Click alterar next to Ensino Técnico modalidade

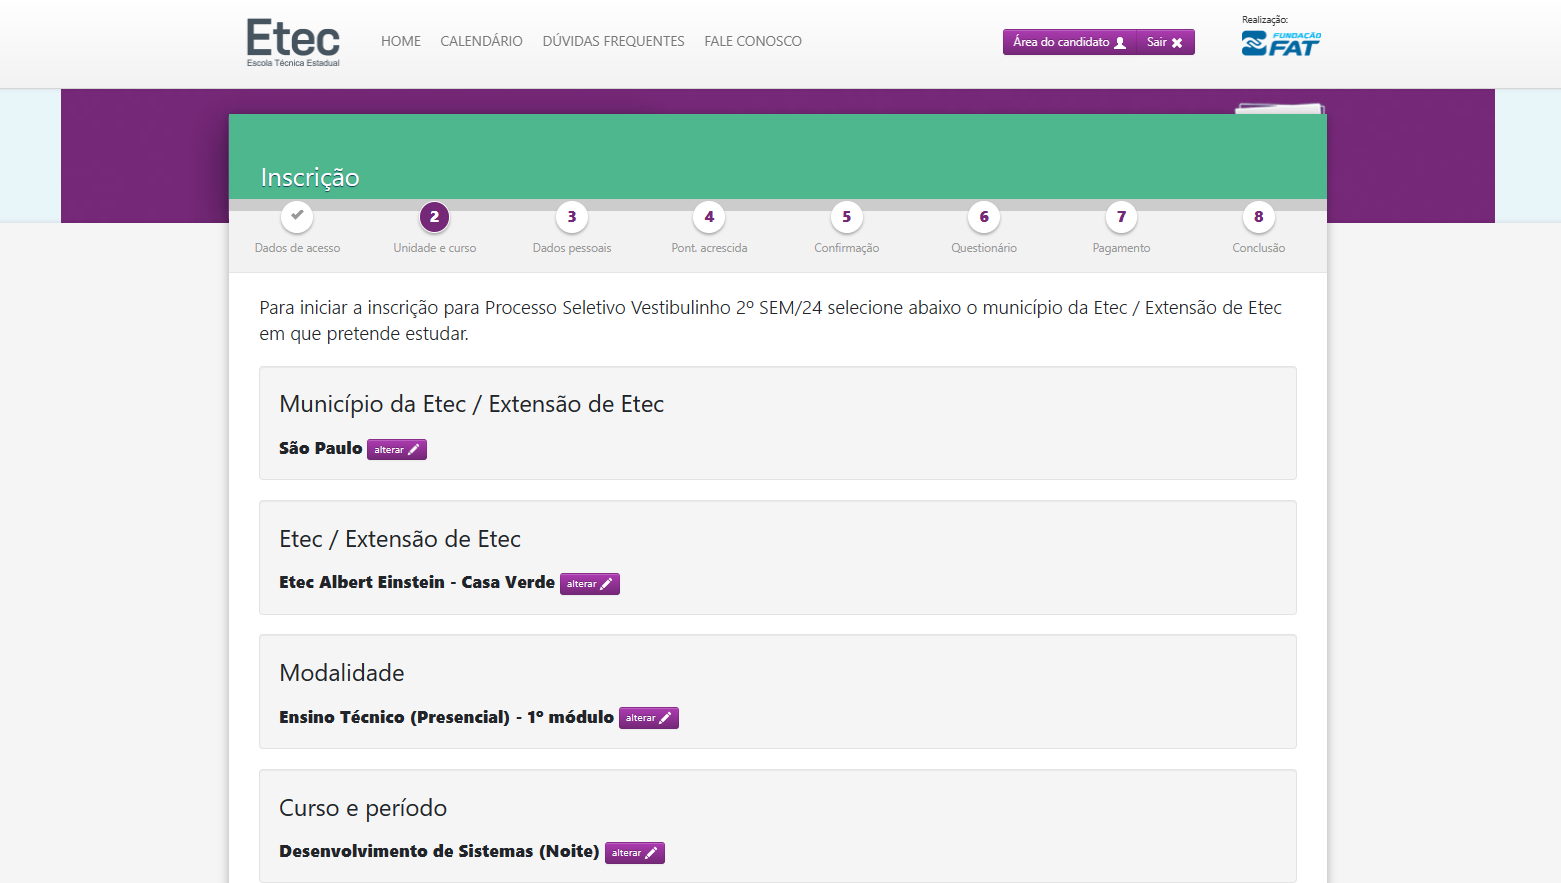649,718
